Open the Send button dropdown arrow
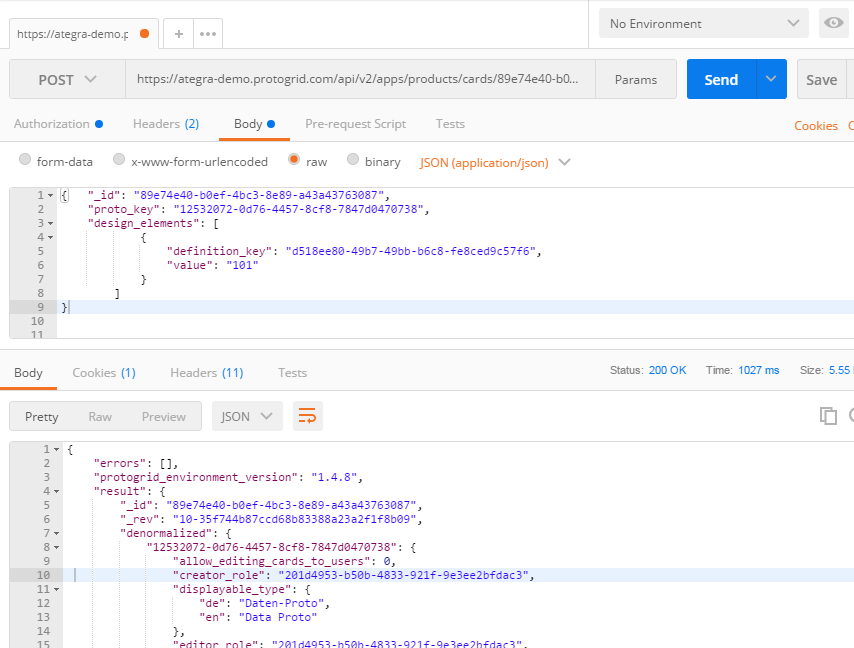This screenshot has height=648, width=854. [771, 79]
